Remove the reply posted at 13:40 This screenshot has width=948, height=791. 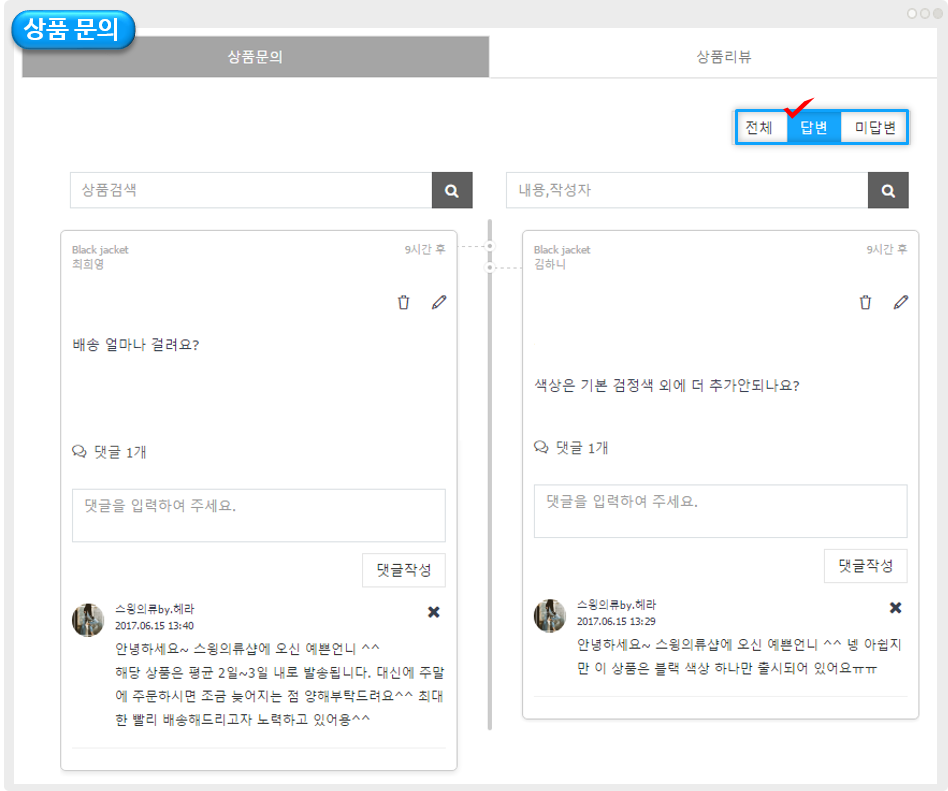click(x=434, y=612)
